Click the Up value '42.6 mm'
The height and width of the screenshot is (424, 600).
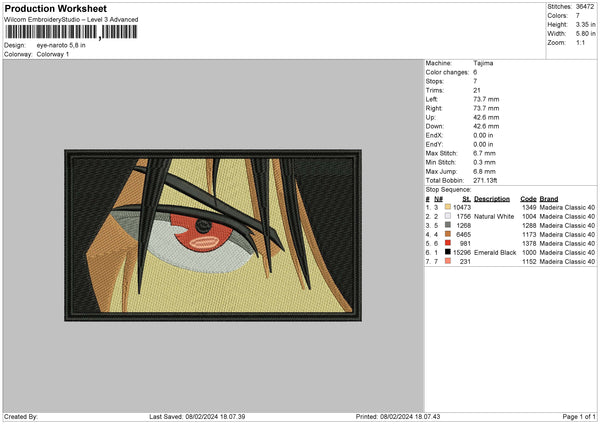point(486,117)
